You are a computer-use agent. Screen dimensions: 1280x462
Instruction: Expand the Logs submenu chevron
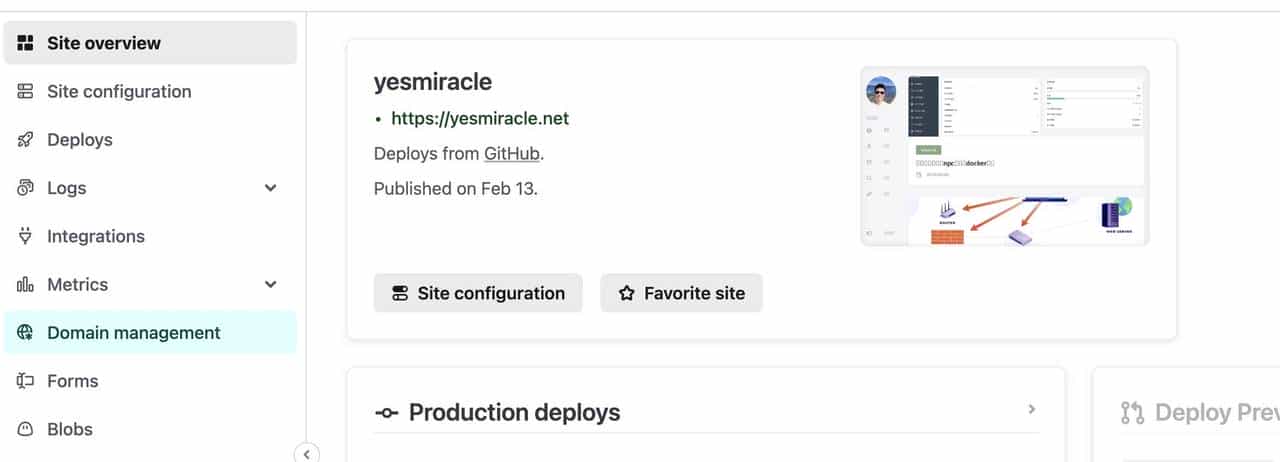270,188
